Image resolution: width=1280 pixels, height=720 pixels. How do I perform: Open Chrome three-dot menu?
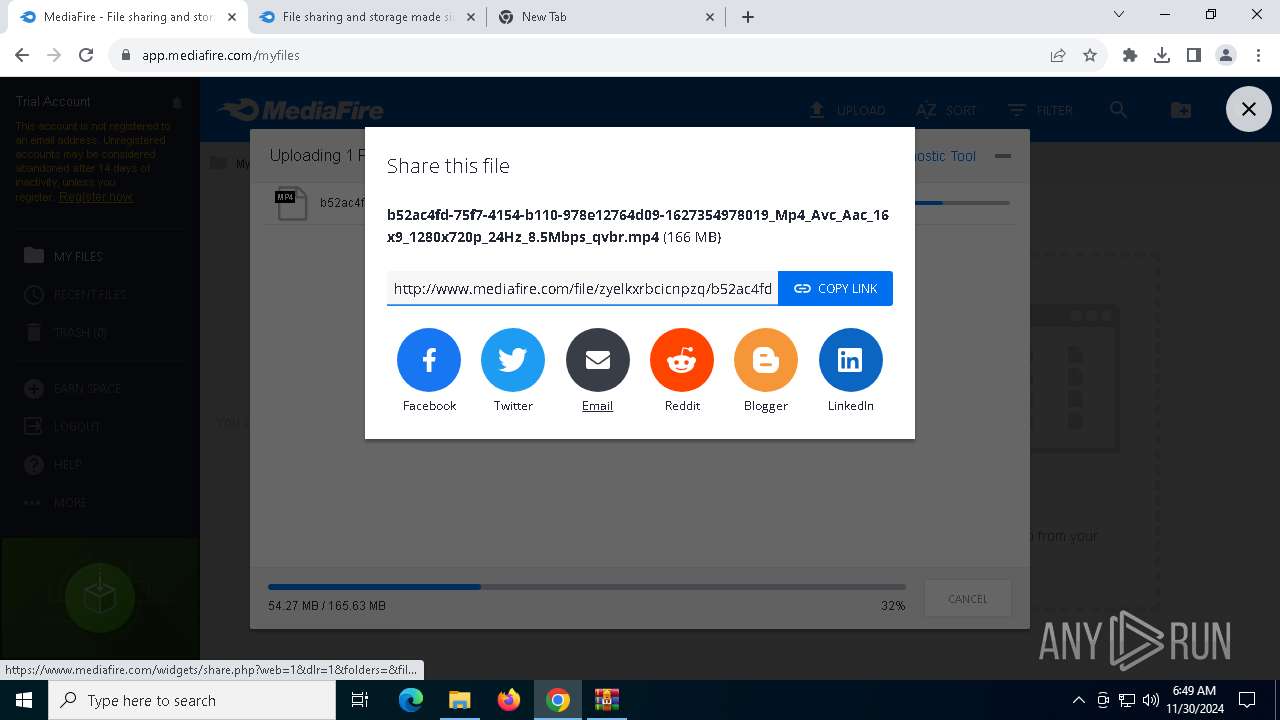coord(1258,55)
